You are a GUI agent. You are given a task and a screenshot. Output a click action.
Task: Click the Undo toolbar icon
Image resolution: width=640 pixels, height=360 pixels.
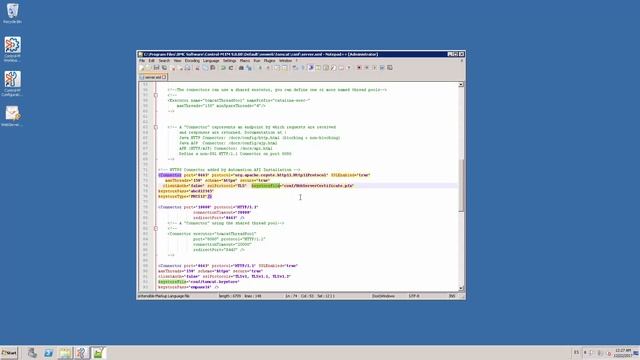pos(223,68)
